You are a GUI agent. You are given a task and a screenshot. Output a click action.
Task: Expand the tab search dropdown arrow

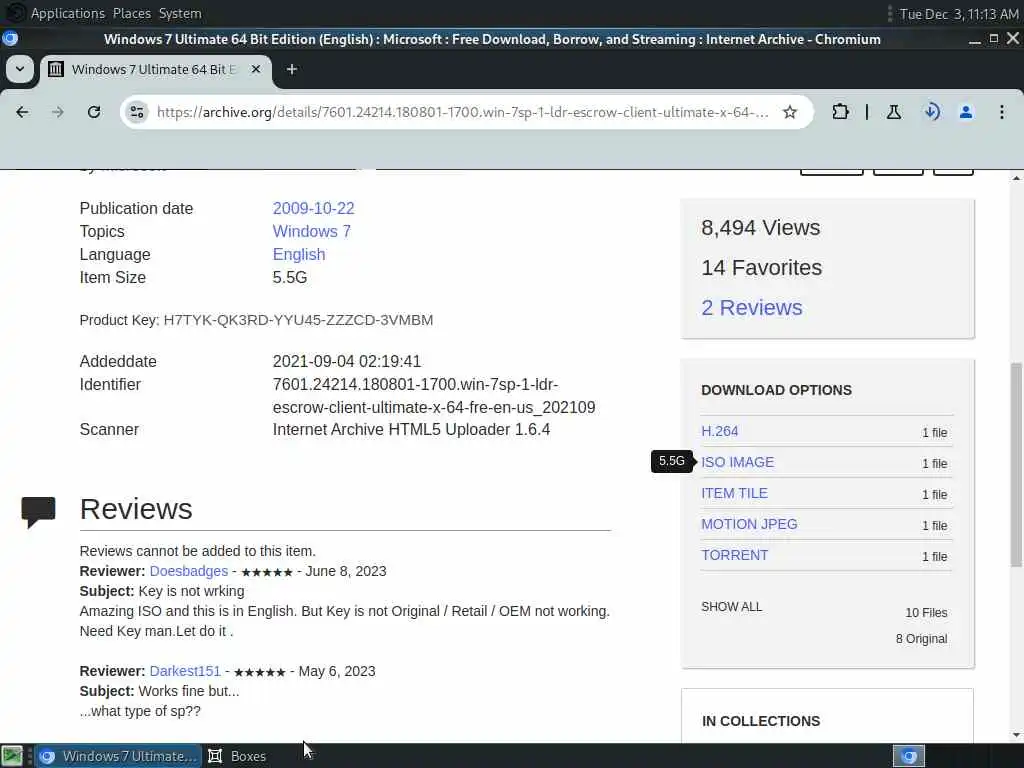[20, 69]
